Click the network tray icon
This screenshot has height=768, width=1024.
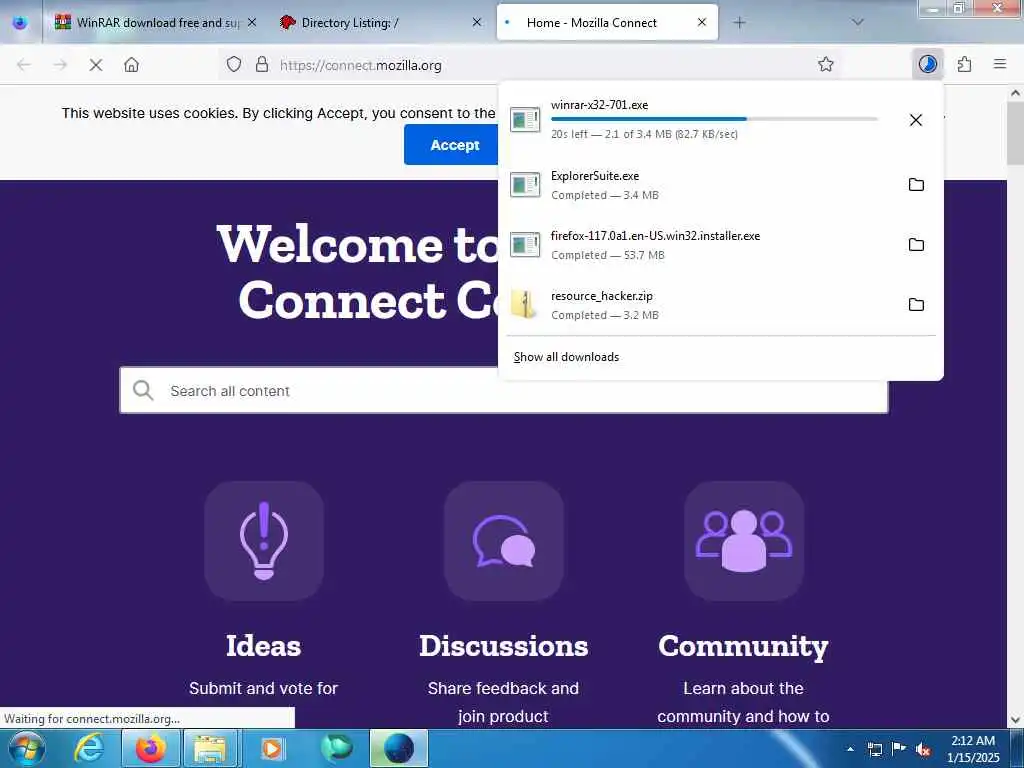[x=875, y=749]
